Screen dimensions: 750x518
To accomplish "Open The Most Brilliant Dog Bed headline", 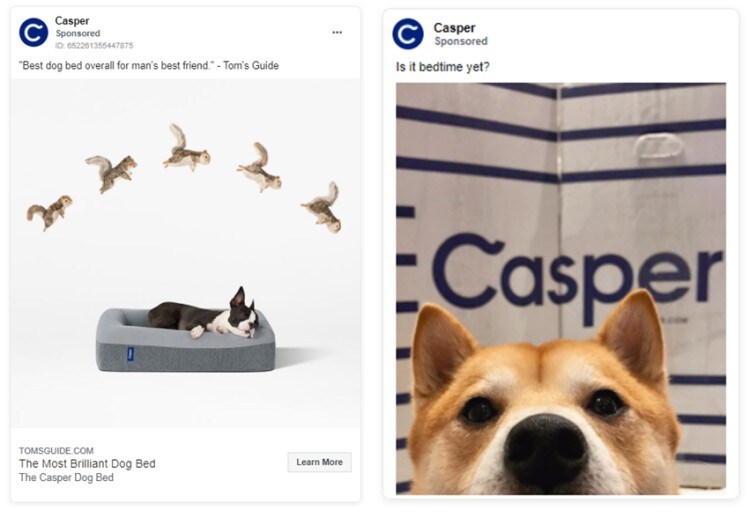I will [87, 463].
